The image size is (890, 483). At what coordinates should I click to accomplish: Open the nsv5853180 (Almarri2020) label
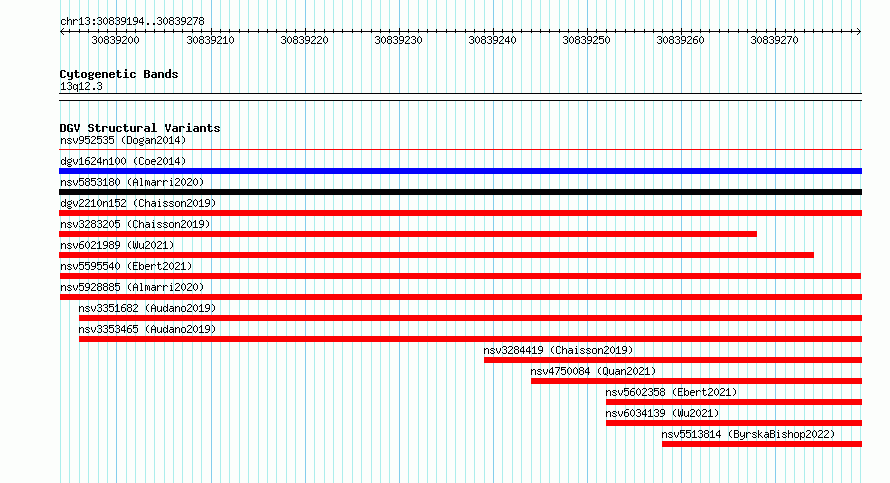[132, 182]
